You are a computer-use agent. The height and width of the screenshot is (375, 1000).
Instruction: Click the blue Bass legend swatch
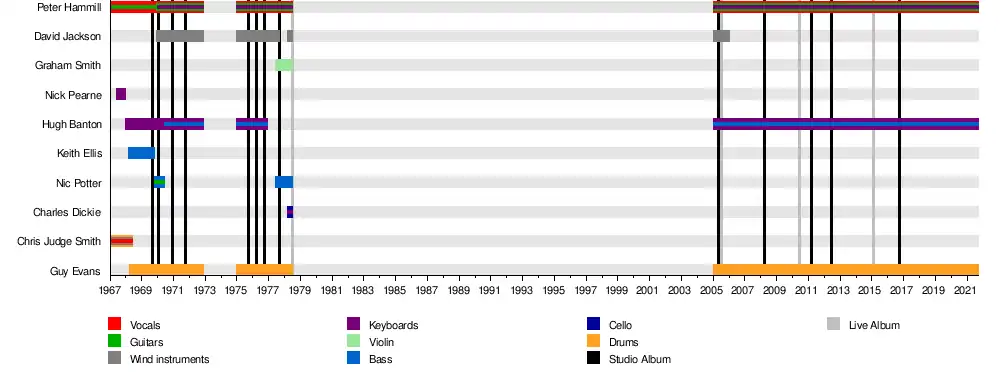353,358
